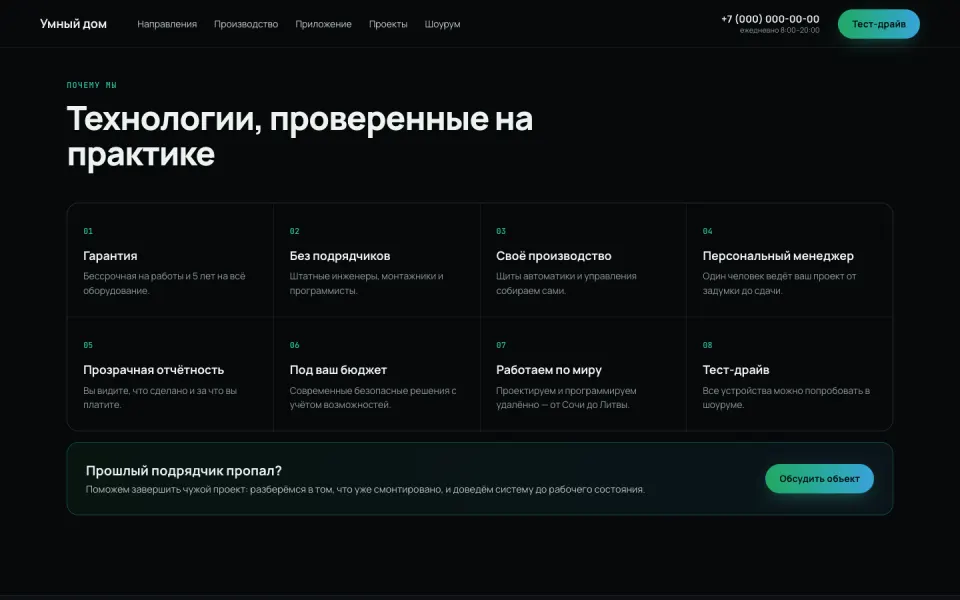960x600 pixels.
Task: Click card number 03 label
Action: coord(501,231)
